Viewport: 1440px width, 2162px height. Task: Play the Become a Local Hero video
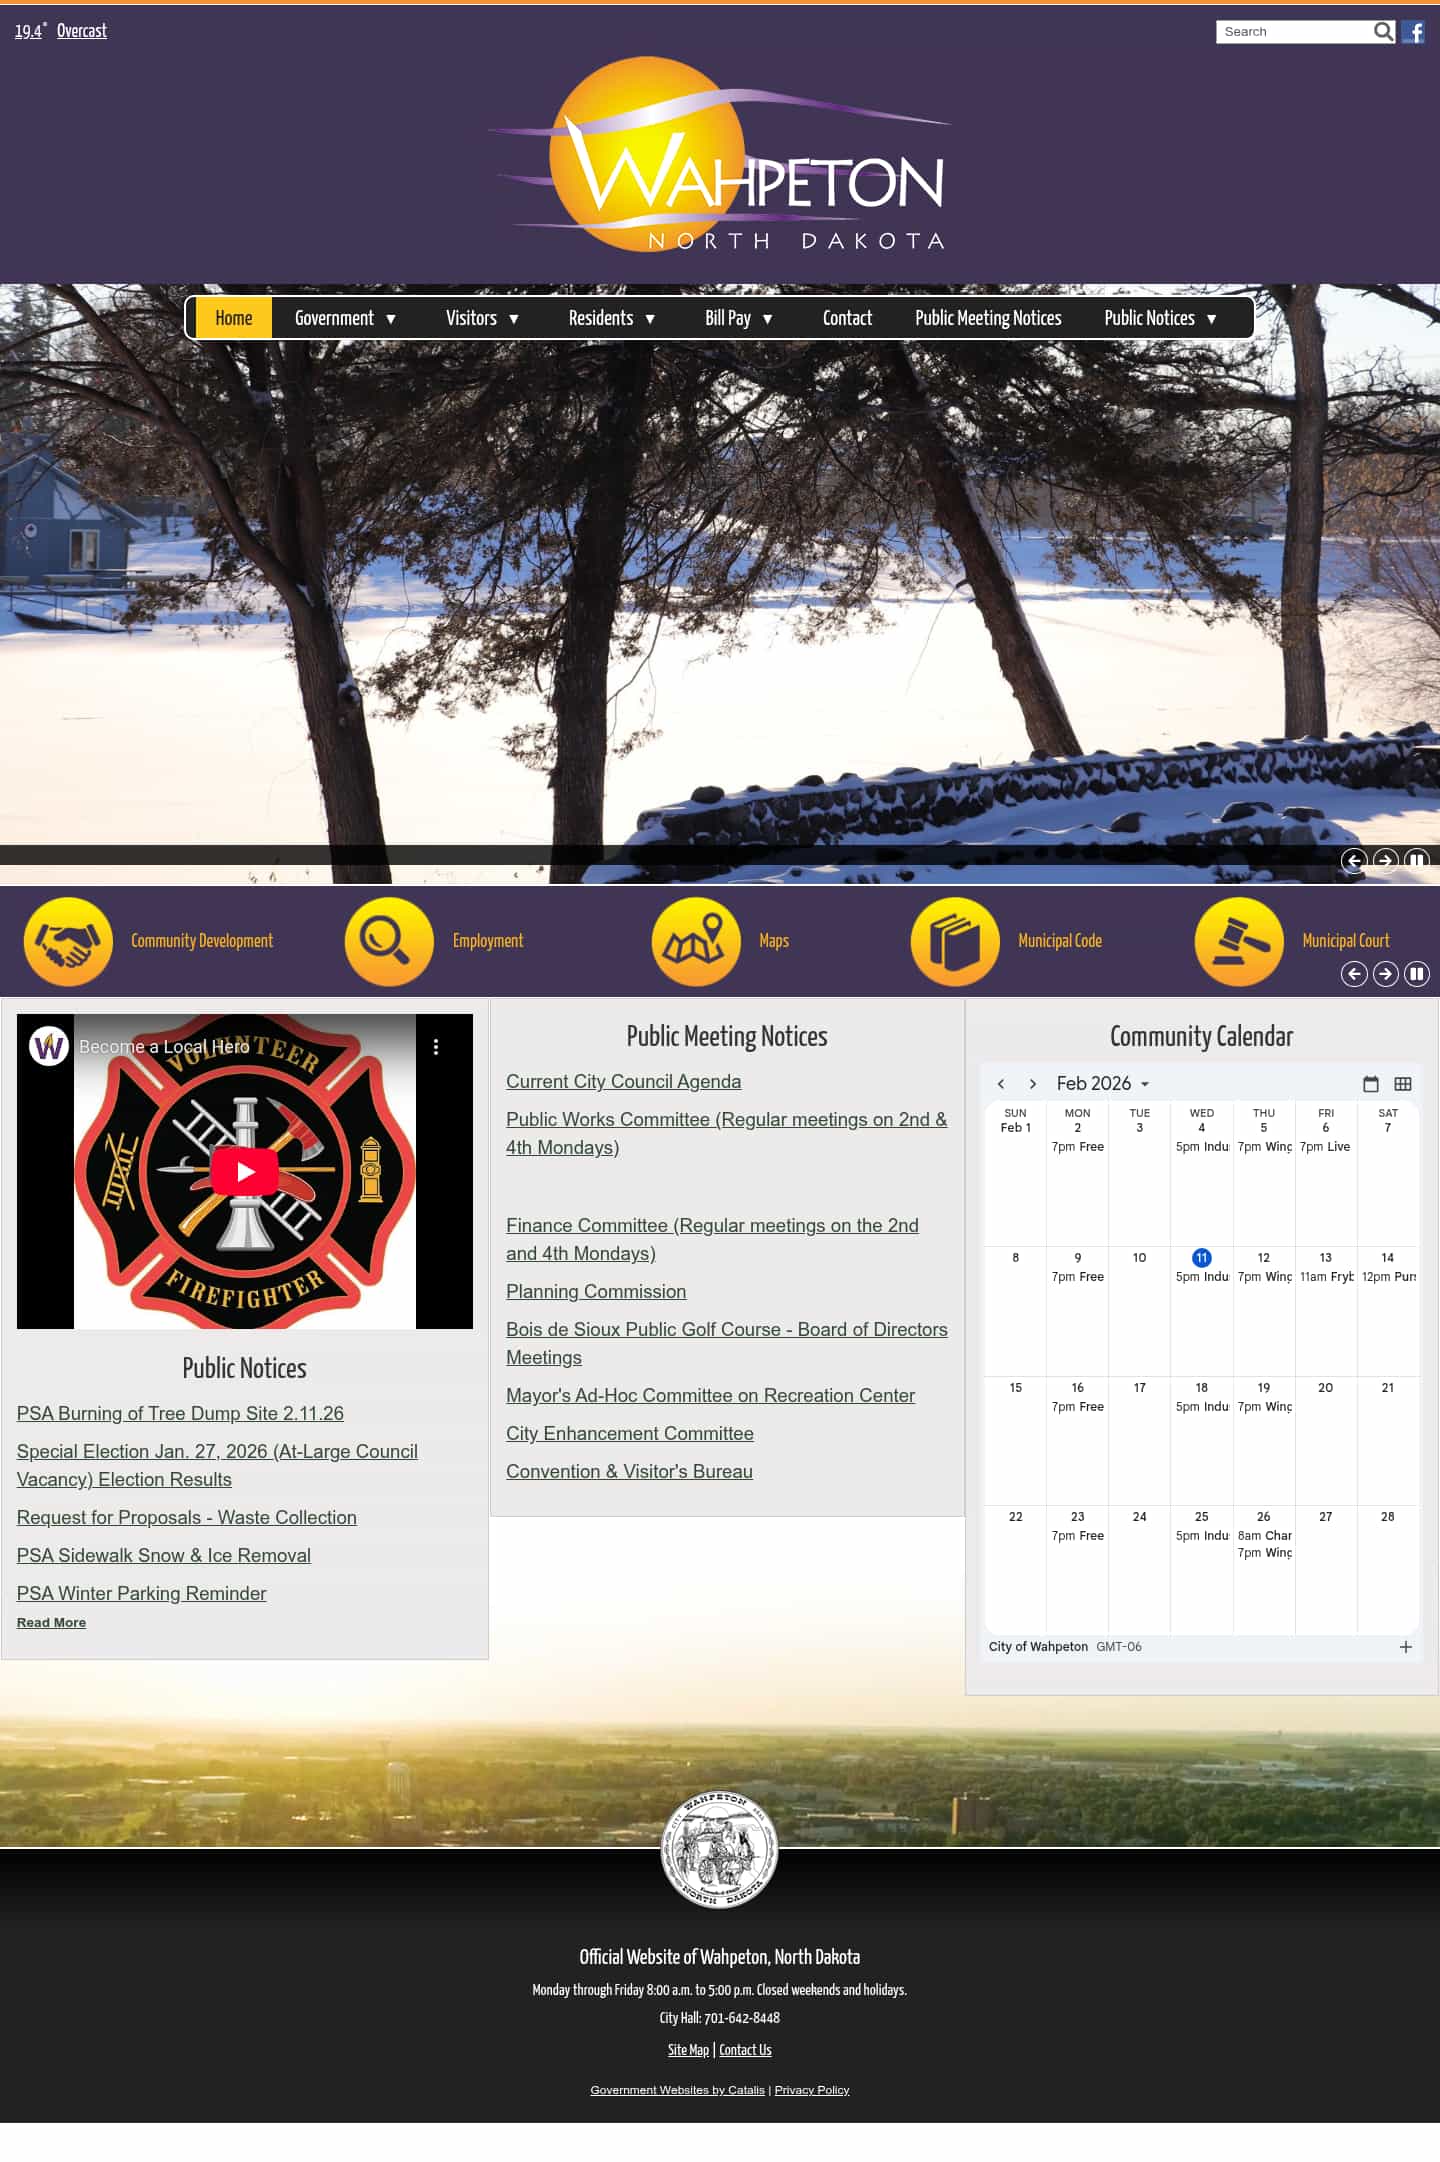pyautogui.click(x=245, y=1172)
